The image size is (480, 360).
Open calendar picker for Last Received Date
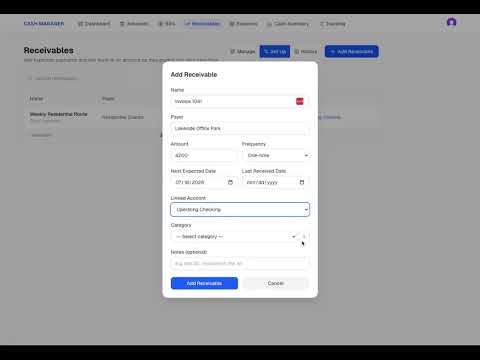click(302, 182)
